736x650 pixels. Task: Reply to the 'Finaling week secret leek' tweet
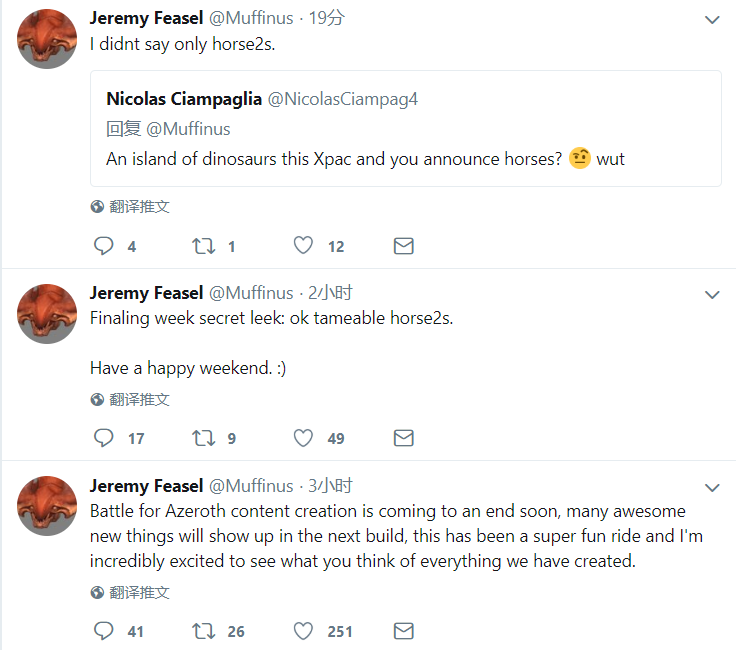click(x=105, y=438)
